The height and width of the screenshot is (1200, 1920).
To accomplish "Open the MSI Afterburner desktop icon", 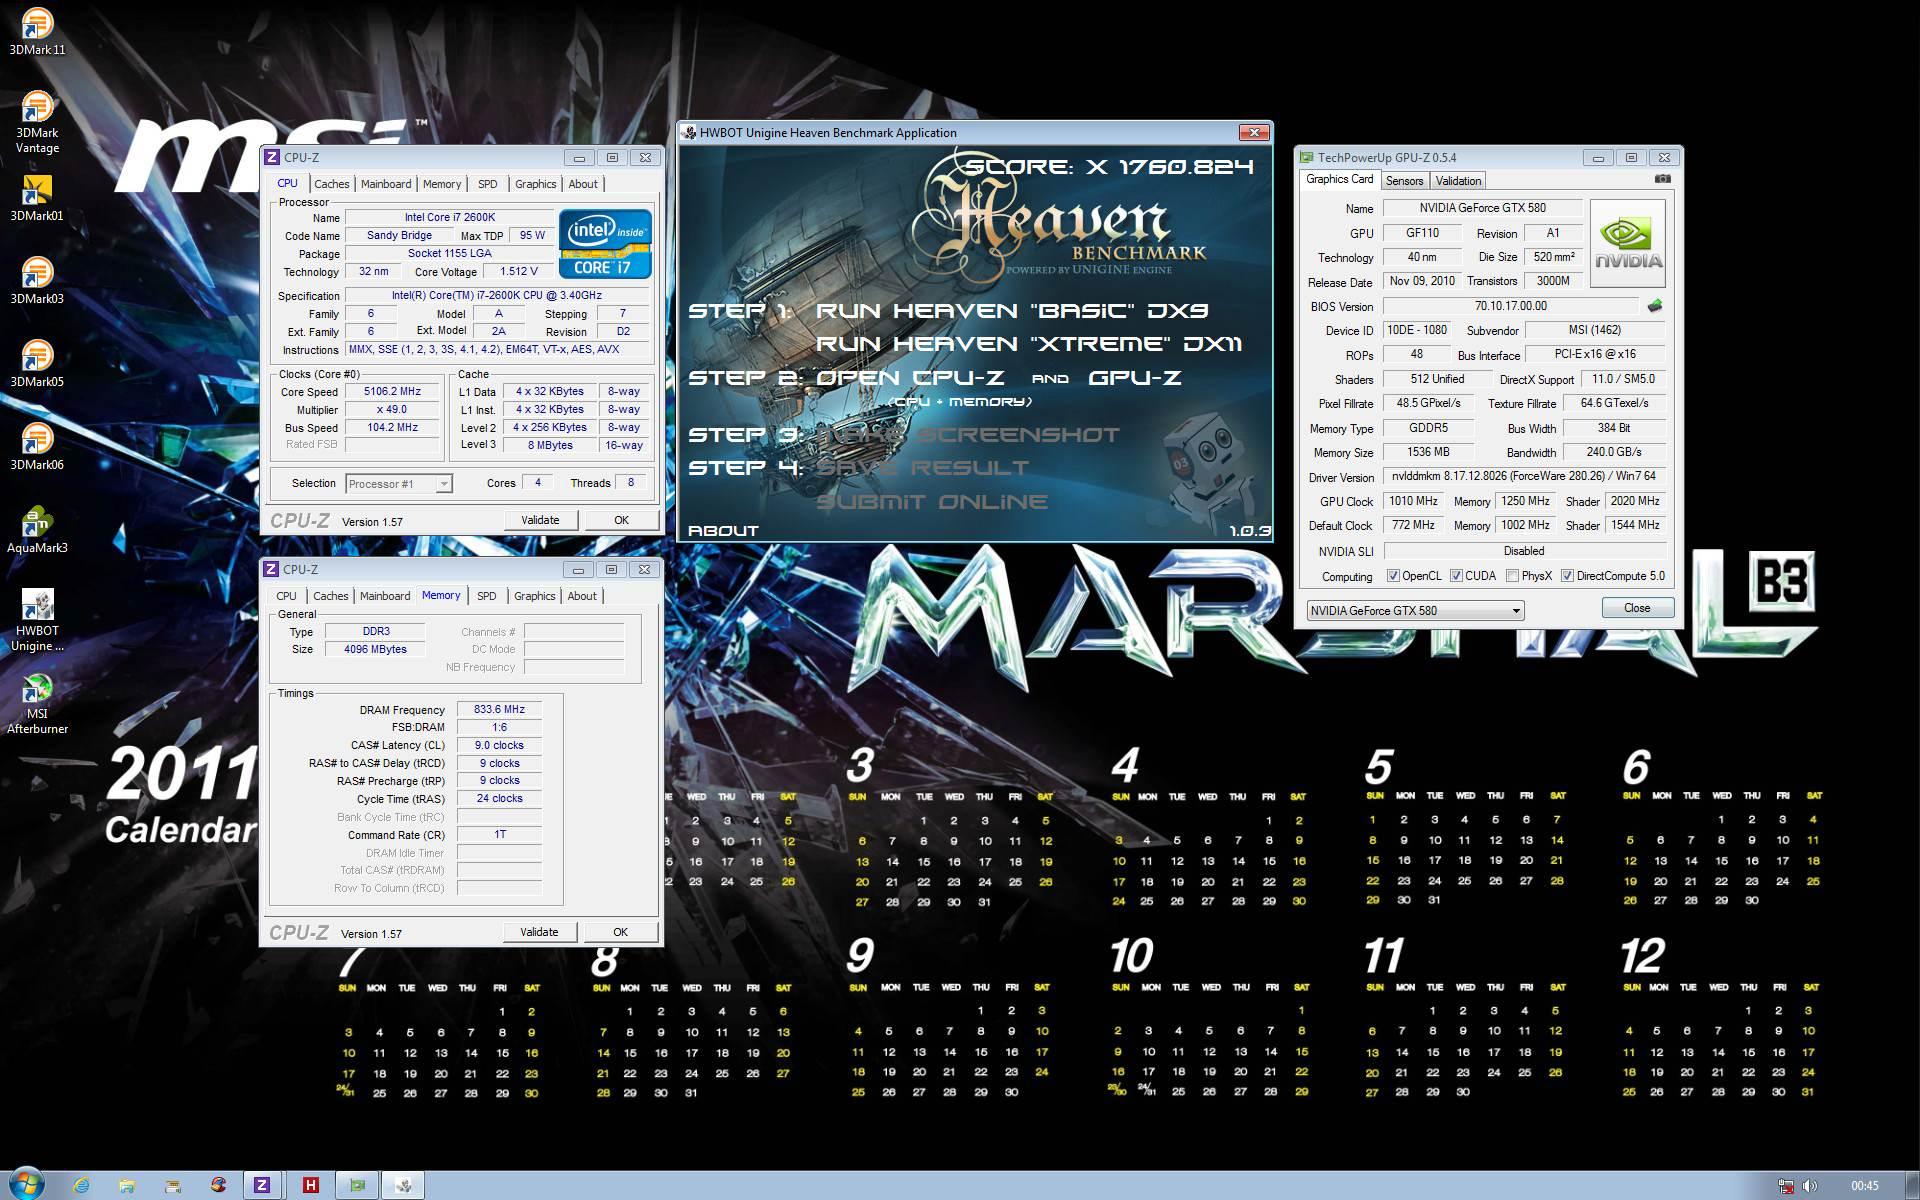I will pyautogui.click(x=37, y=703).
